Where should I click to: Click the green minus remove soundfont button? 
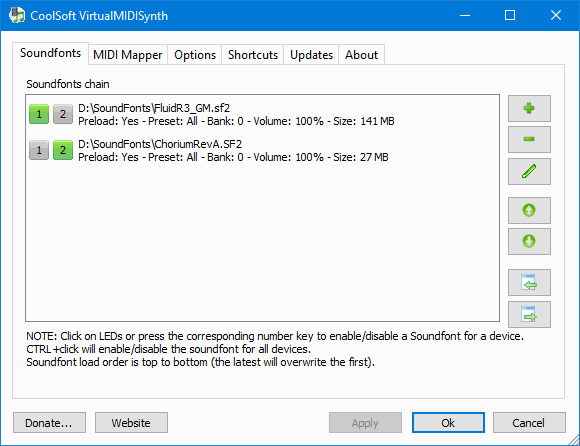tap(529, 139)
